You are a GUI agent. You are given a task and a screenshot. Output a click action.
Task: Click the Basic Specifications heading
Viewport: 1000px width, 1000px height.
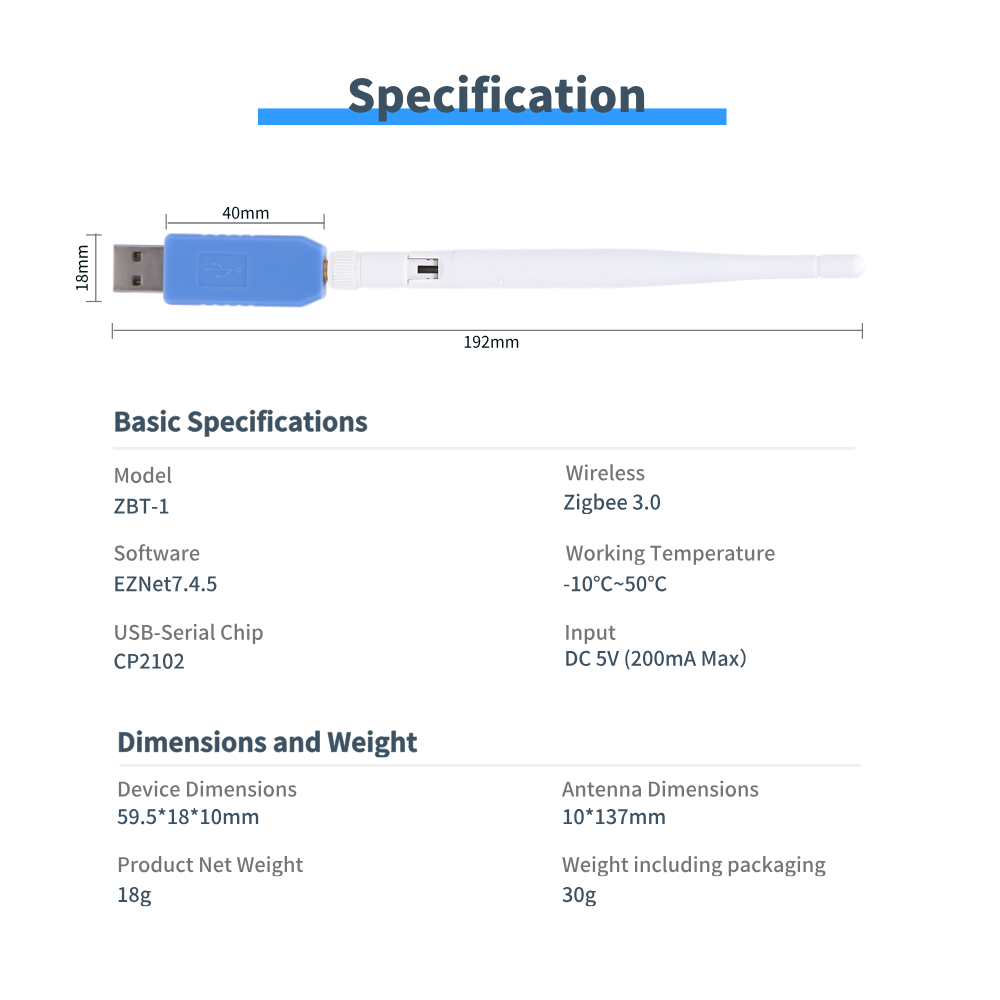point(240,422)
